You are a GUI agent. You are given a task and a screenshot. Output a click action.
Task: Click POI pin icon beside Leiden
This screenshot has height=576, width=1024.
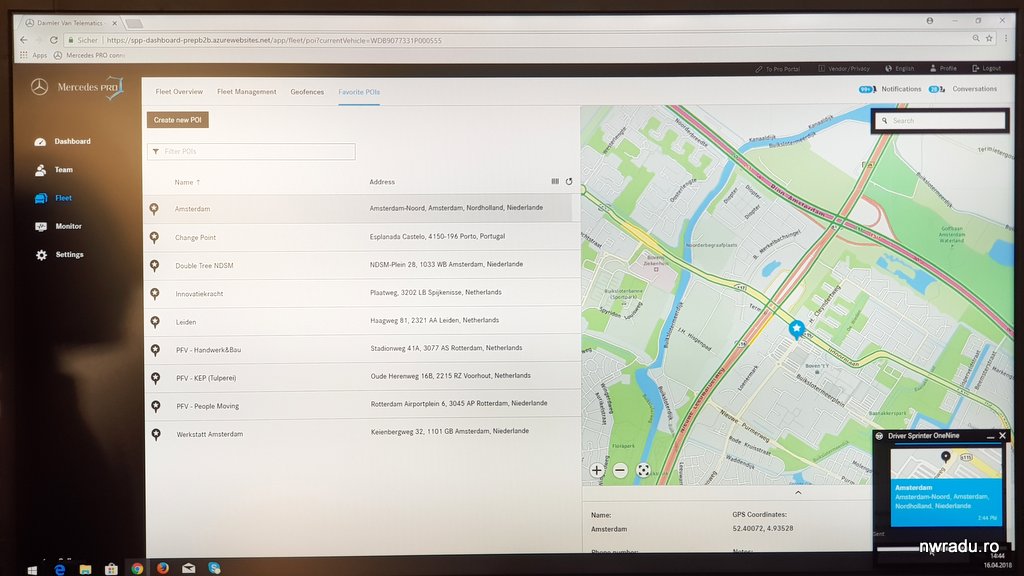155,322
